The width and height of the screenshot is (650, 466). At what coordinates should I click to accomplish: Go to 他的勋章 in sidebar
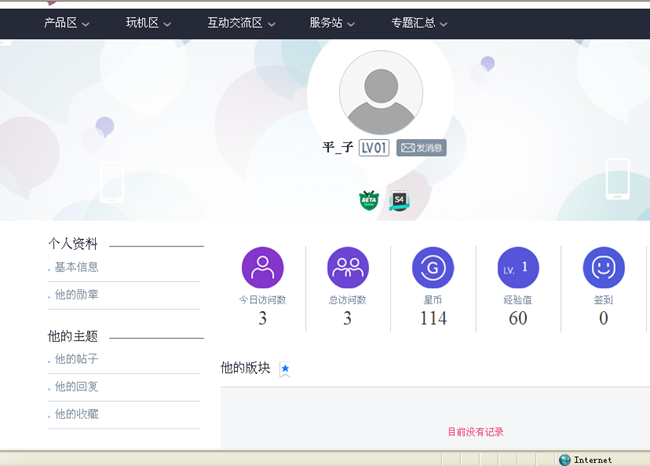point(77,295)
